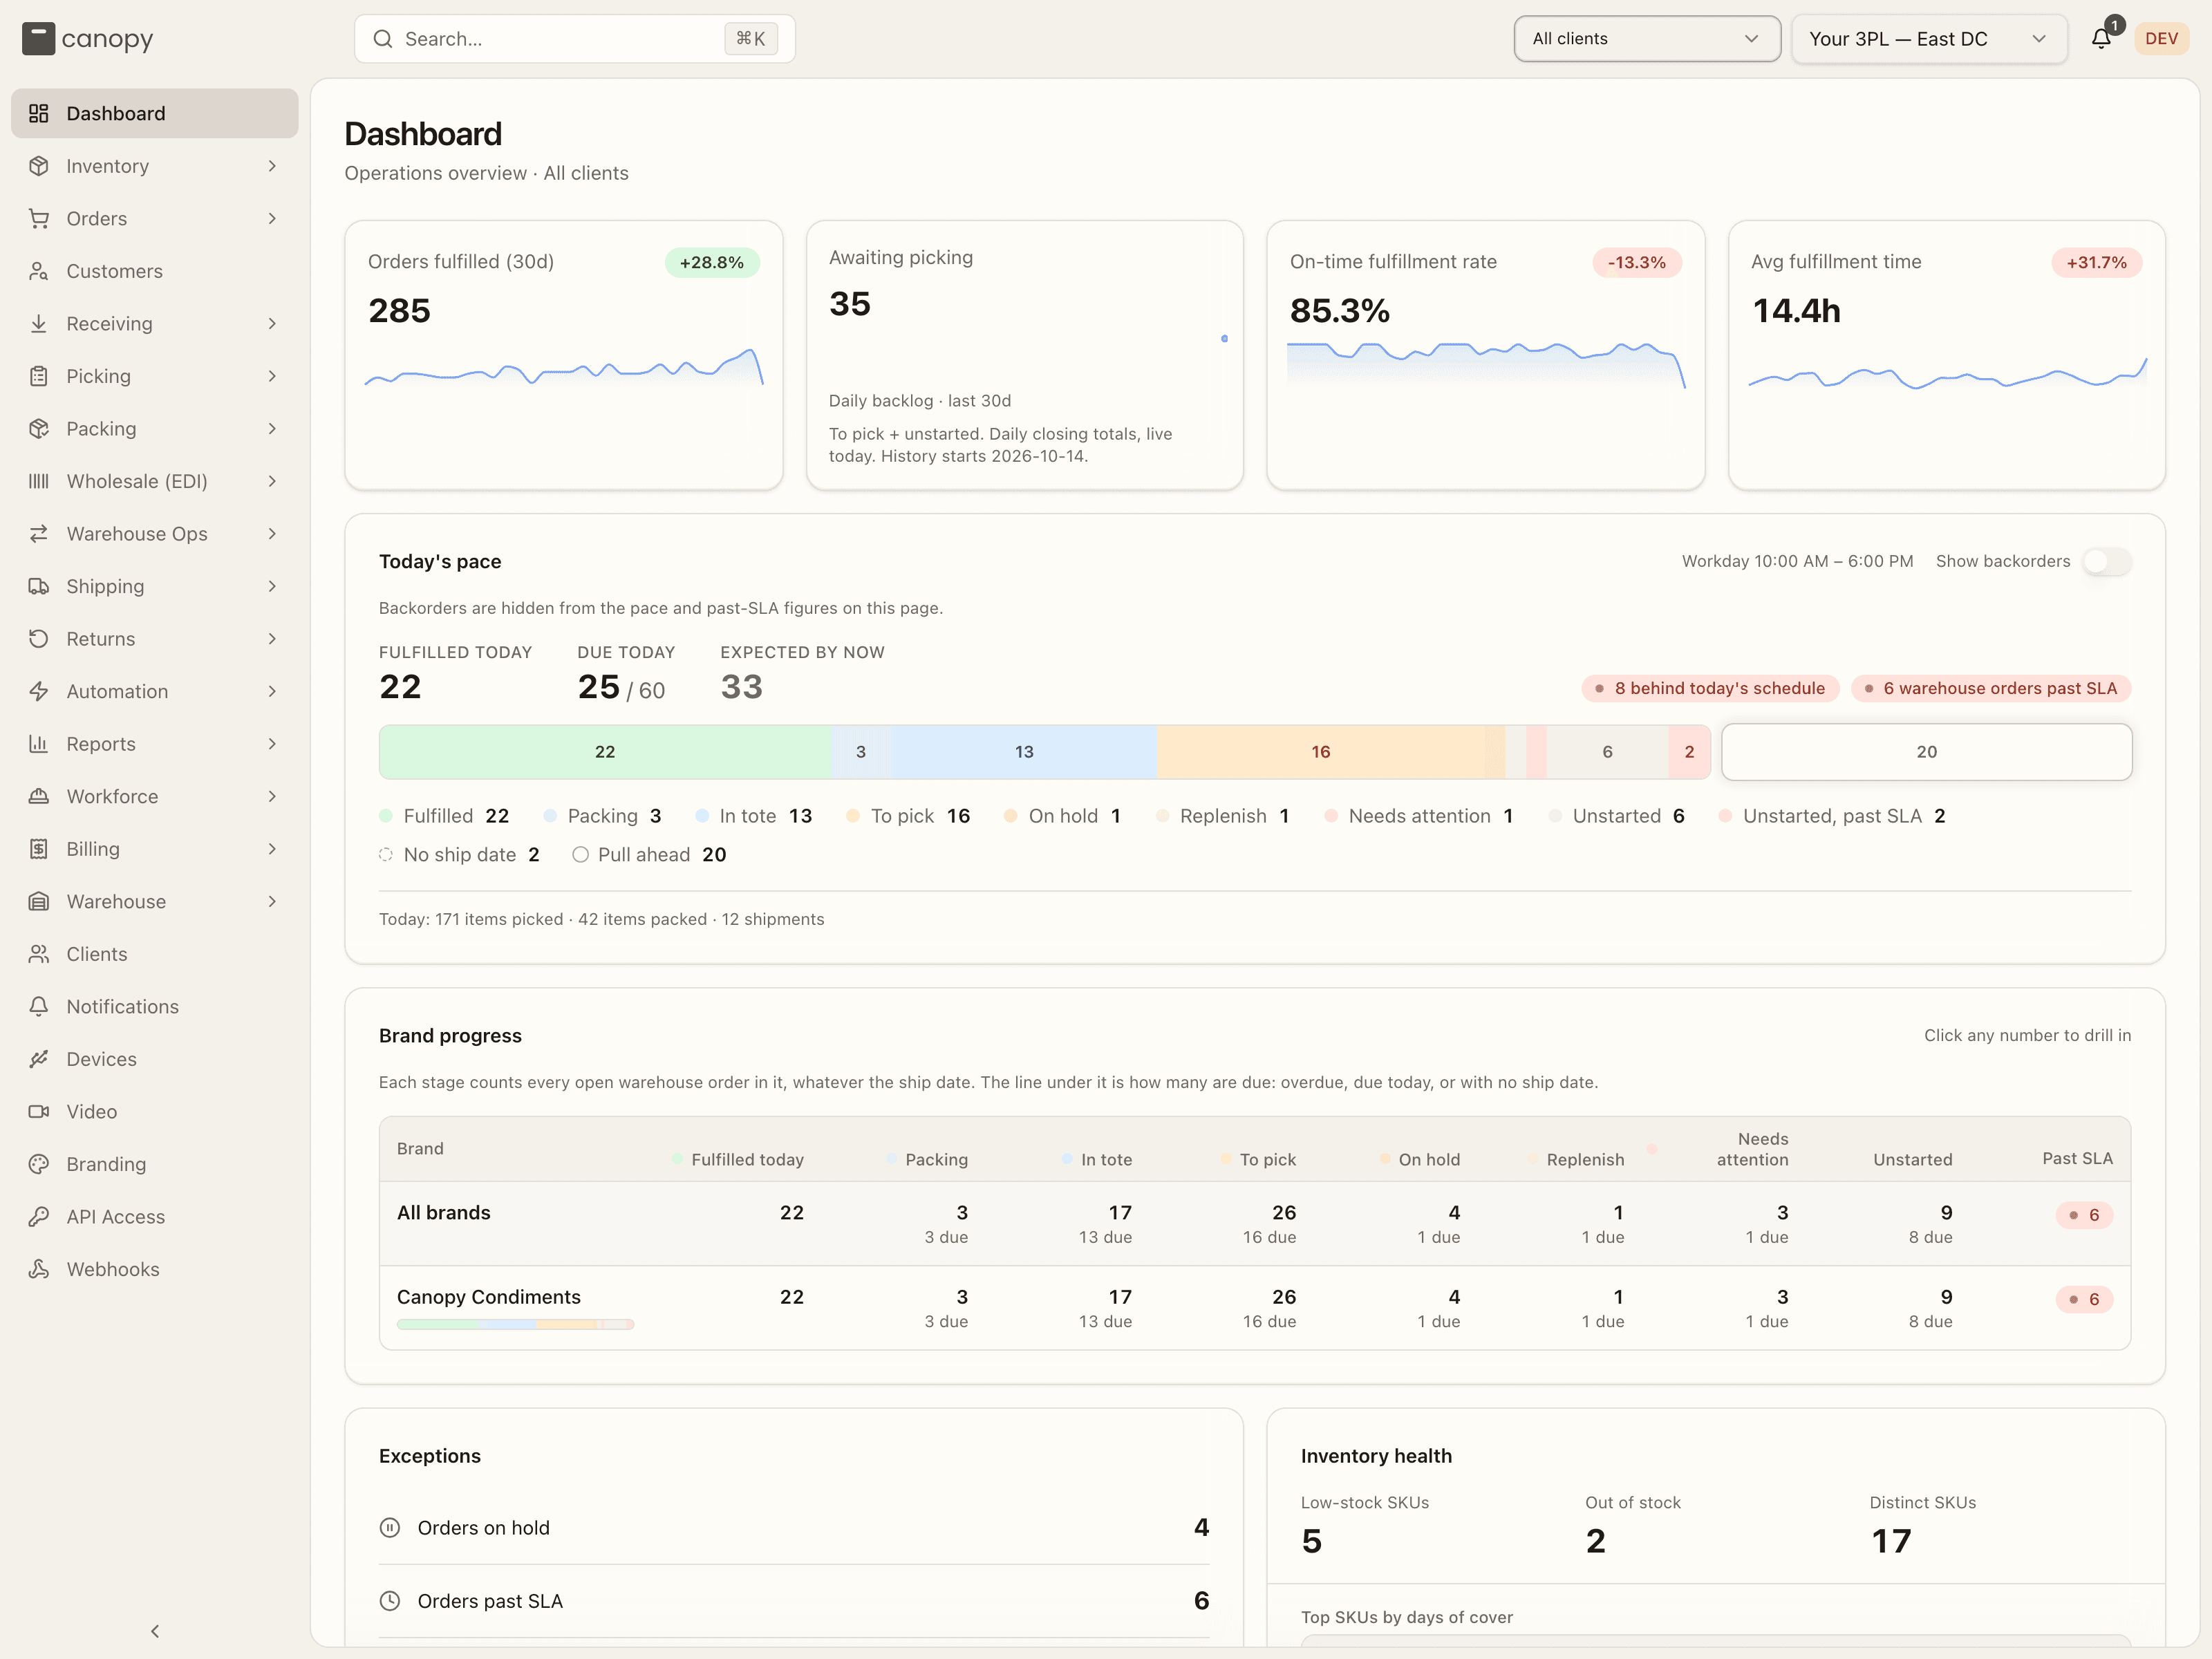The height and width of the screenshot is (1659, 2212).
Task: Click the Pull ahead 20 bar box
Action: [1926, 752]
